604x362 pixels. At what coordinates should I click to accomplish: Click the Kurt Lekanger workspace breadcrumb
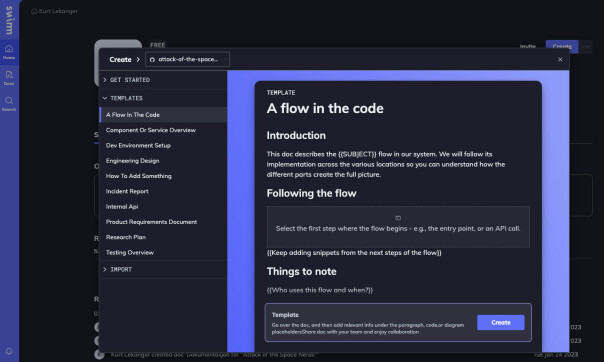(58, 11)
